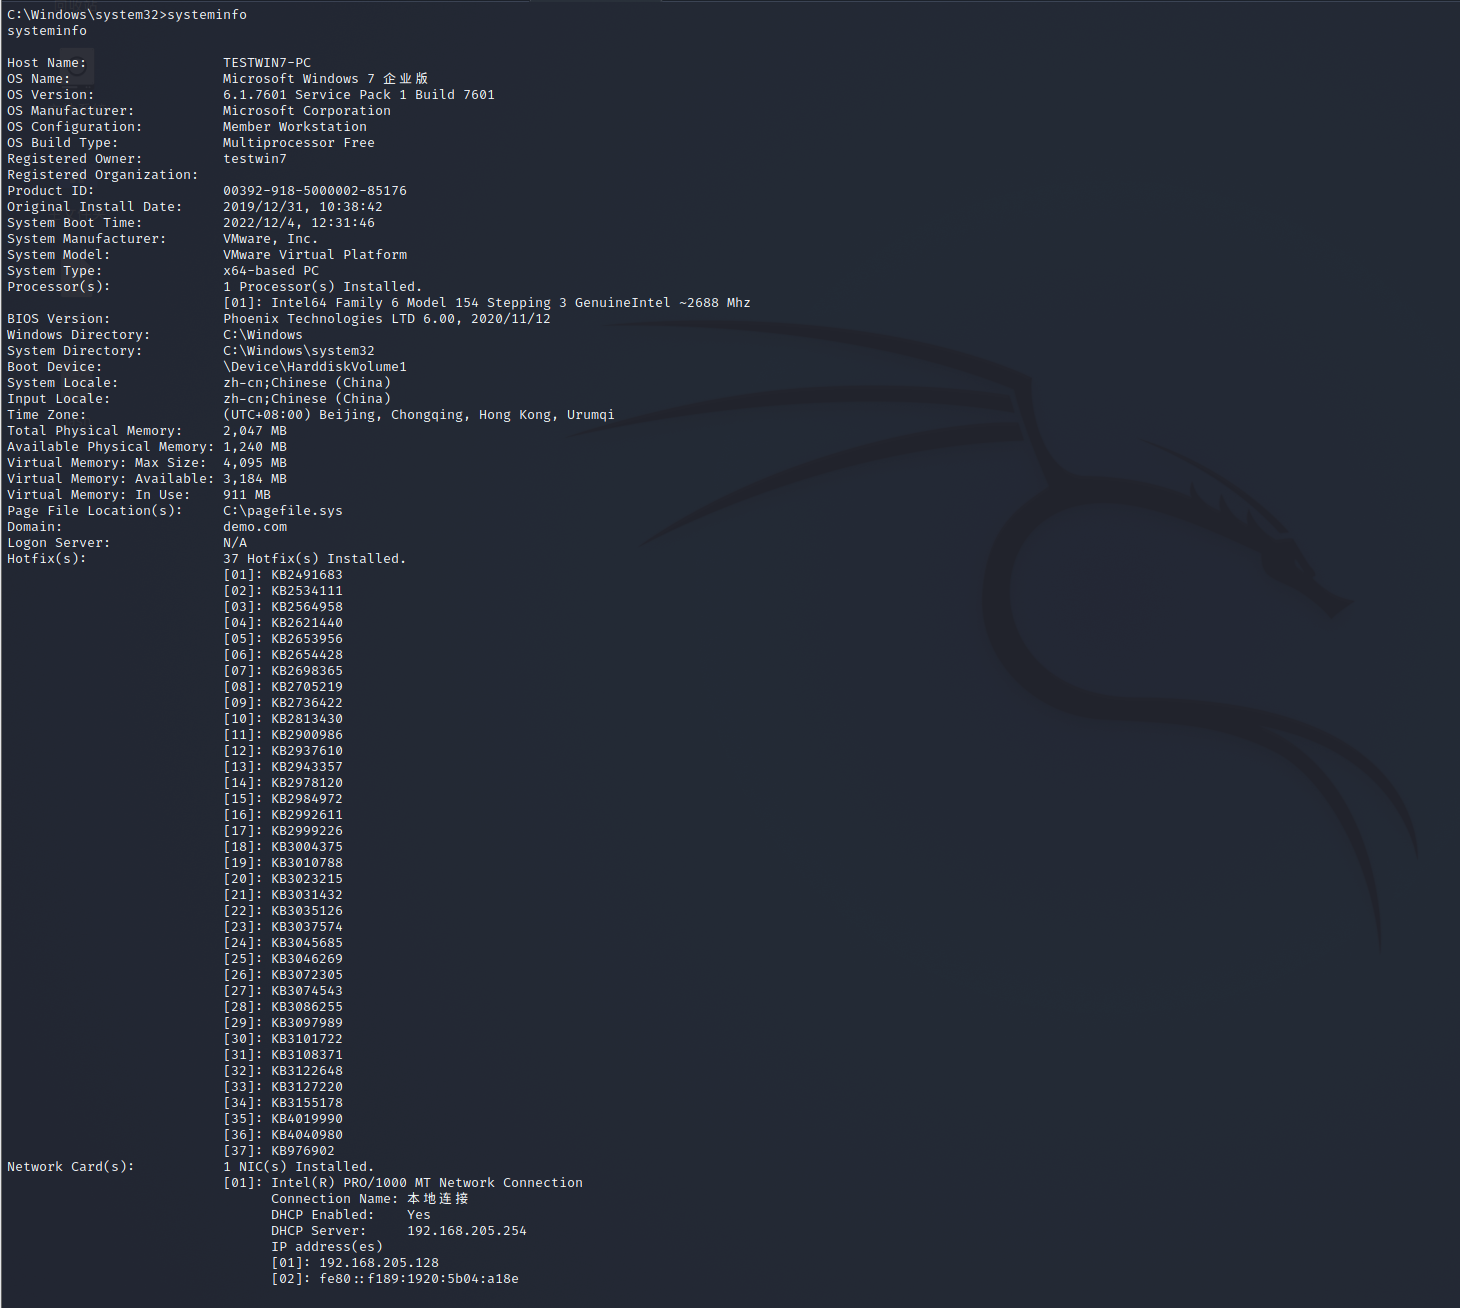Click the 'Connection Name:' label
Image resolution: width=1460 pixels, height=1308 pixels.
tap(335, 1199)
